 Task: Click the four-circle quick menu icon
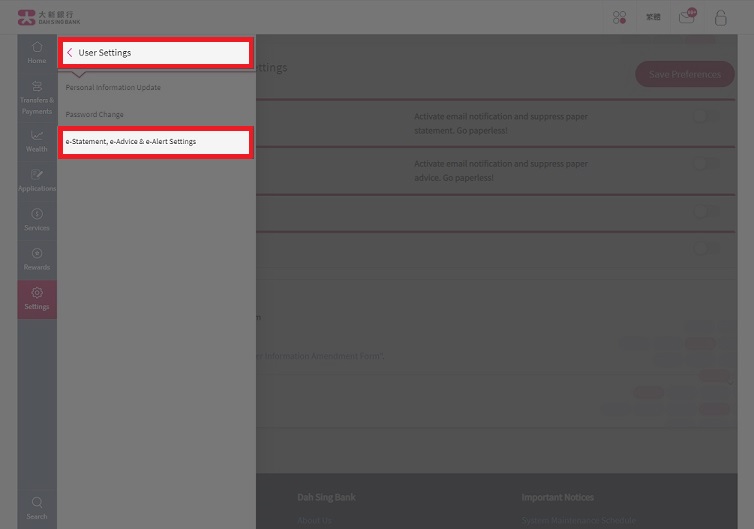click(x=619, y=18)
